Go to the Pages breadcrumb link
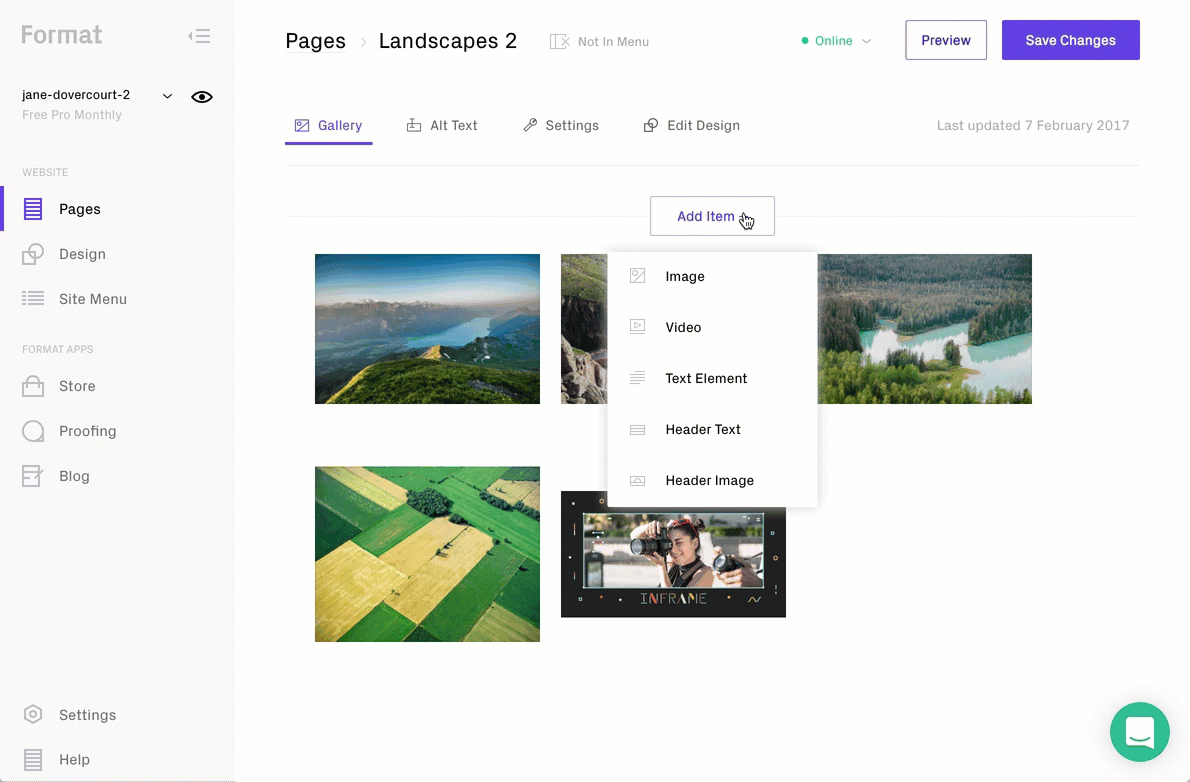The width and height of the screenshot is (1190, 782). click(315, 41)
